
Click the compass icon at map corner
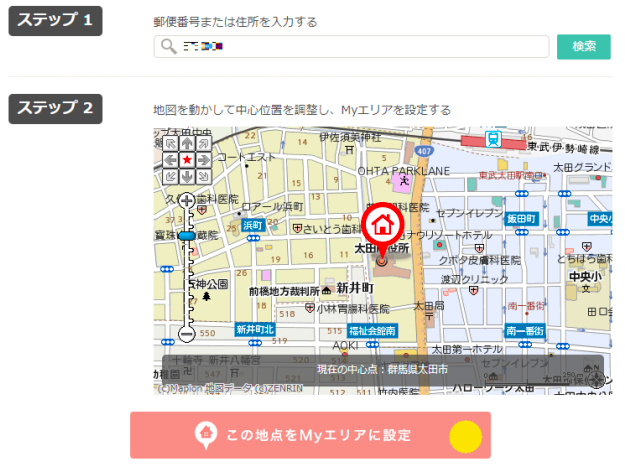(x=596, y=379)
